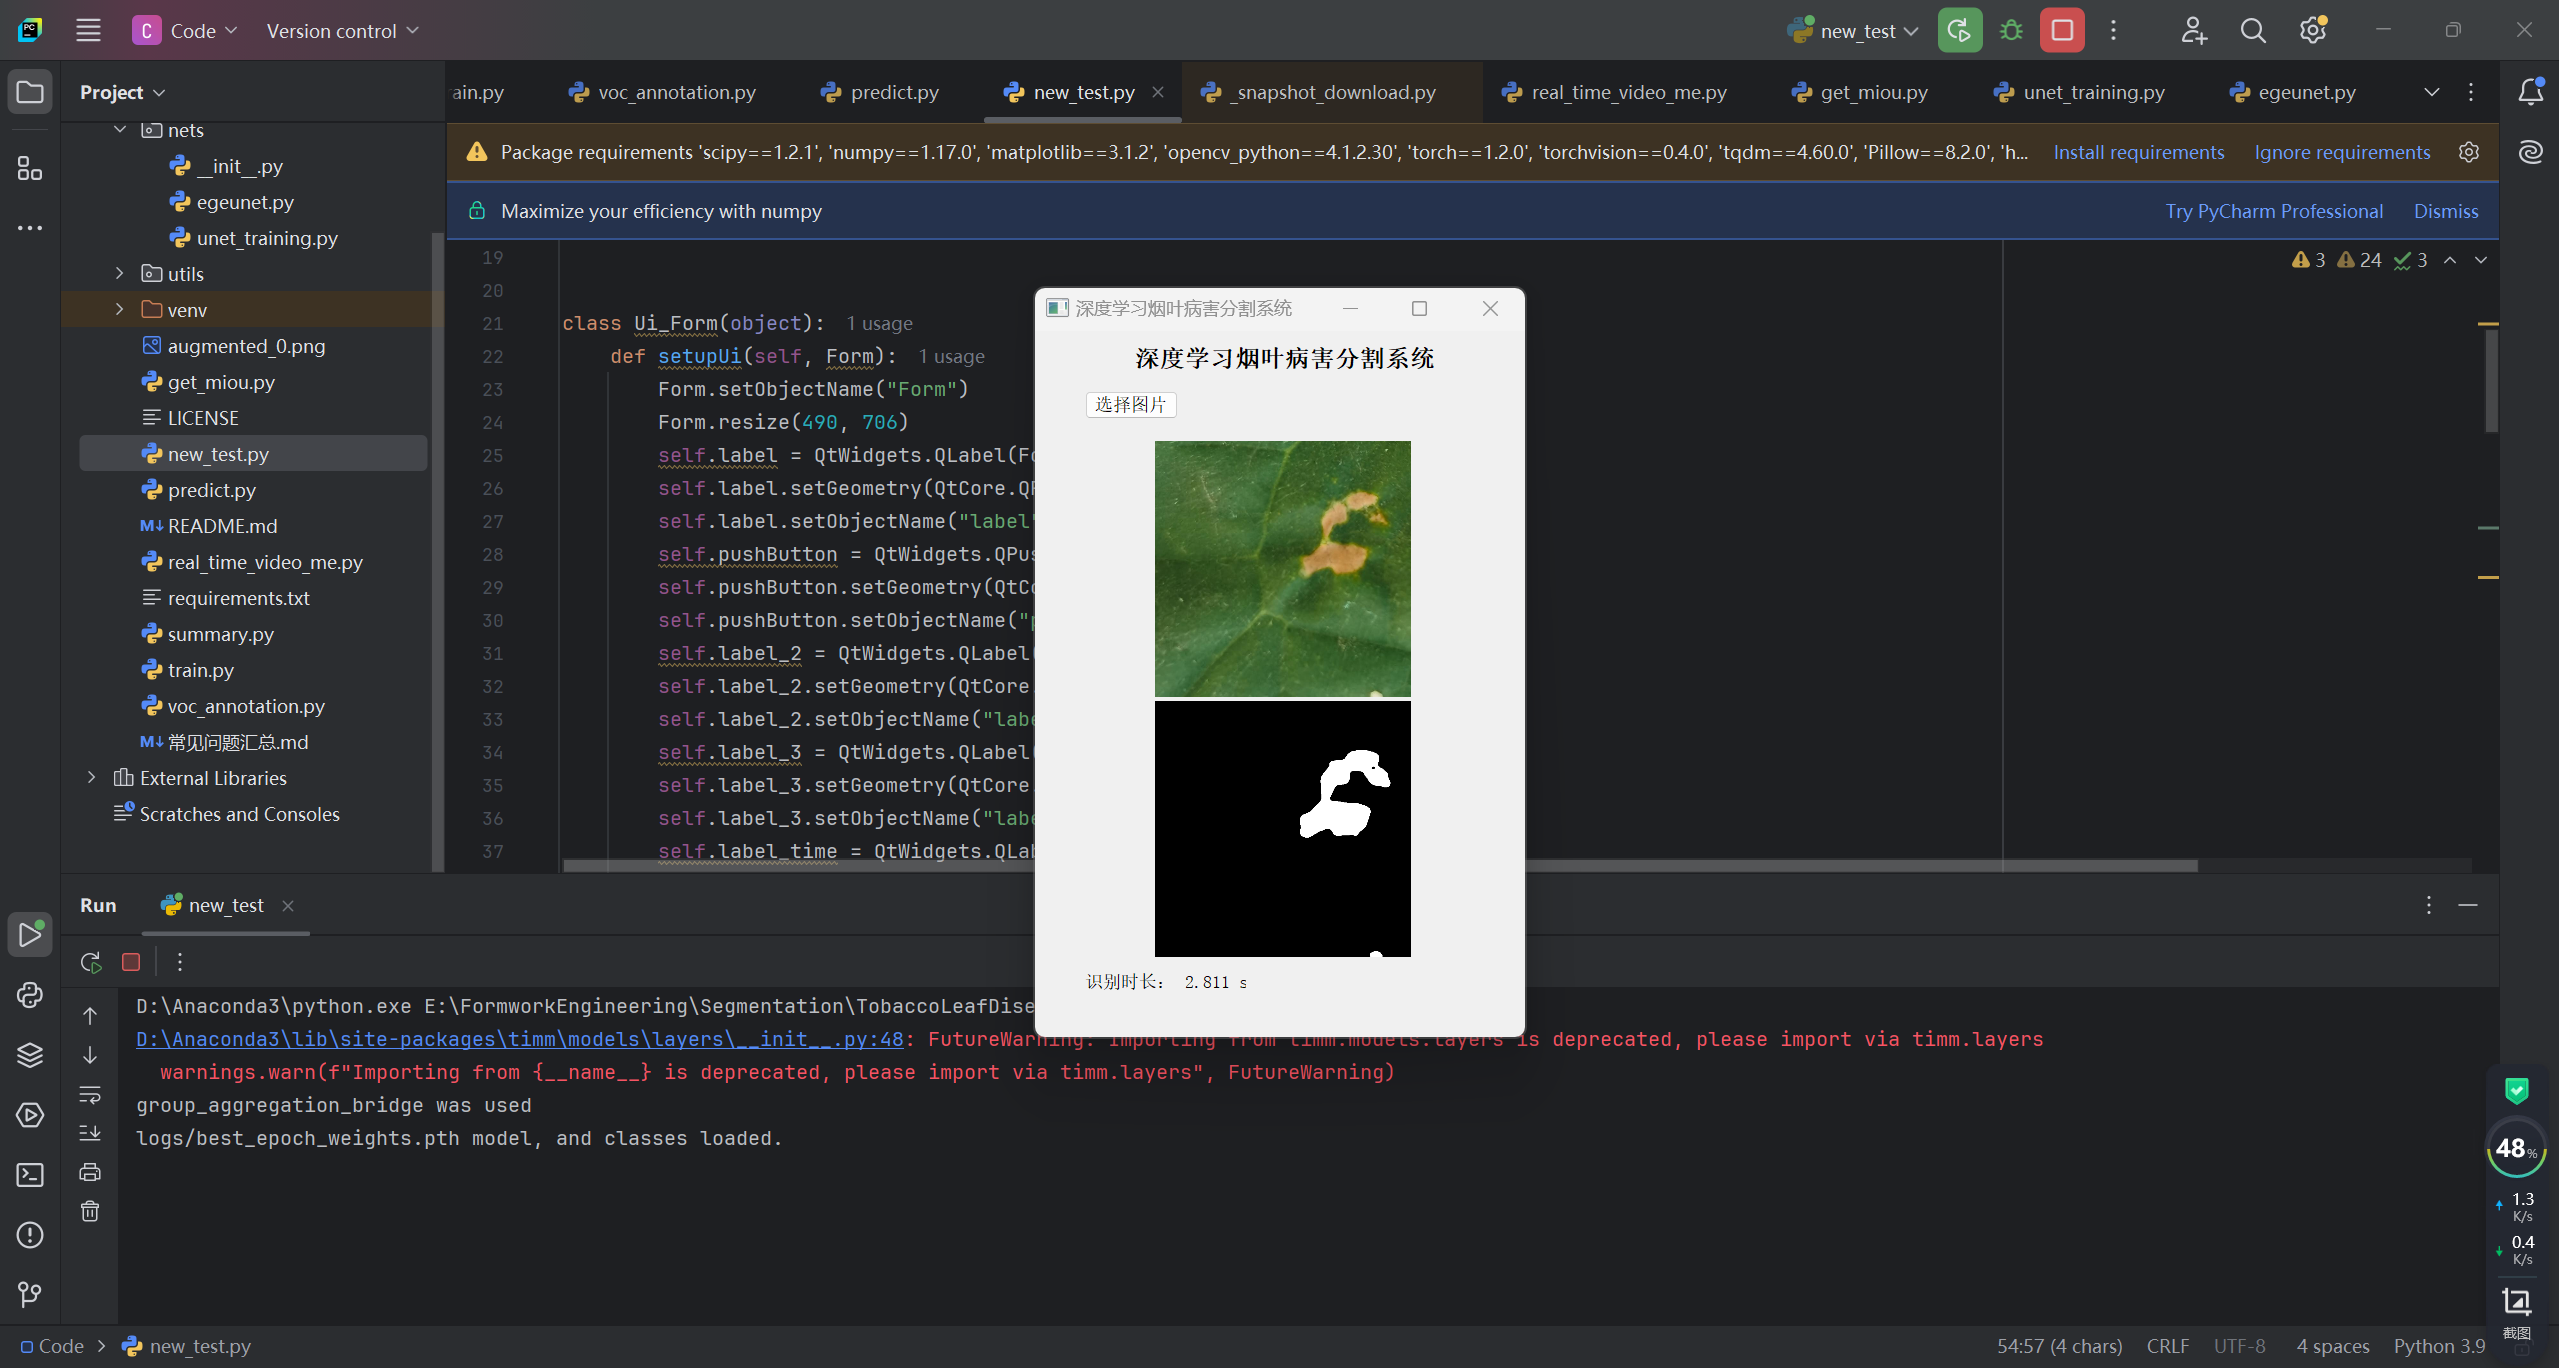Click the Debug bug icon
This screenshot has height=1368, width=2559.
2011,31
